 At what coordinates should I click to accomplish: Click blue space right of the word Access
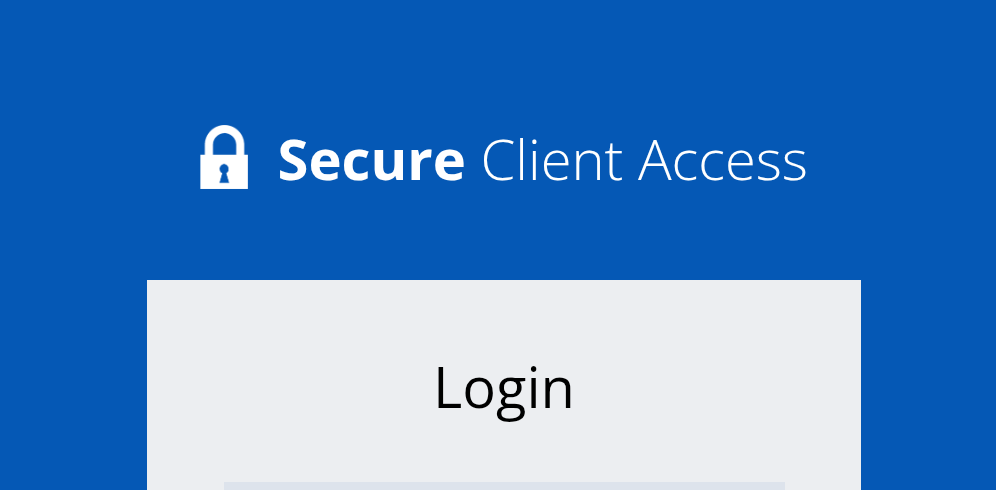900,160
